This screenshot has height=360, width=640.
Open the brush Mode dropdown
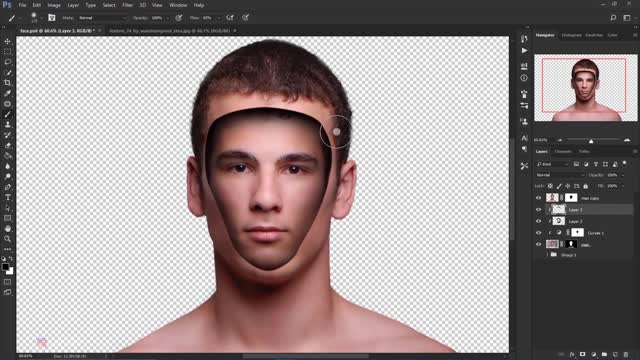click(x=102, y=18)
